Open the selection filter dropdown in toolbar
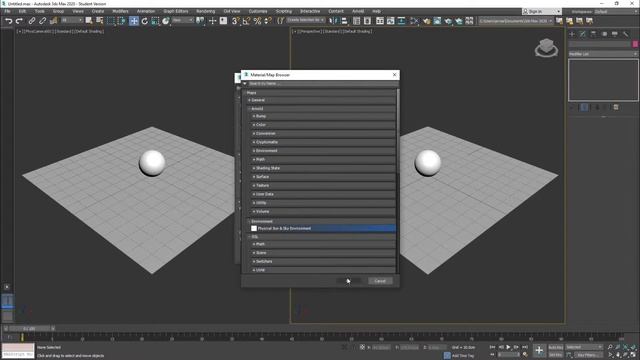This screenshot has height=360, width=640. tap(72, 20)
